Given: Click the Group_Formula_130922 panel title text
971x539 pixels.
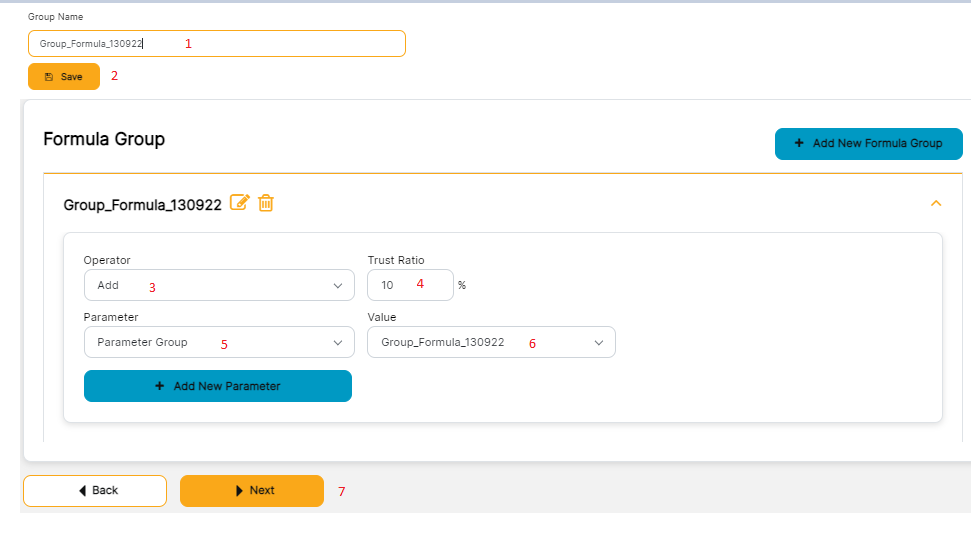Looking at the screenshot, I should 142,205.
